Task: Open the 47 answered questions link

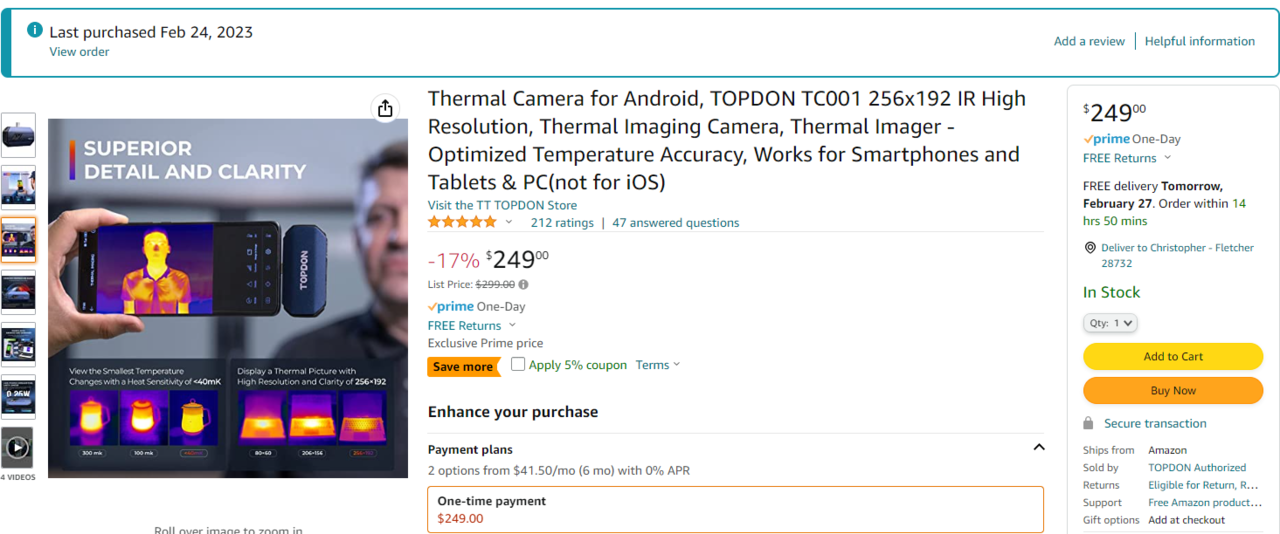Action: click(x=676, y=223)
